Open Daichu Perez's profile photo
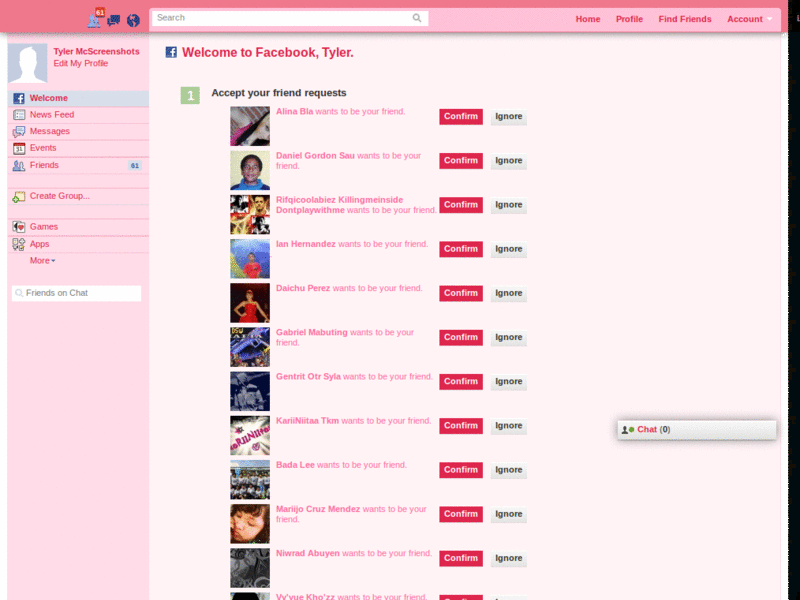The height and width of the screenshot is (600, 800). [x=250, y=303]
